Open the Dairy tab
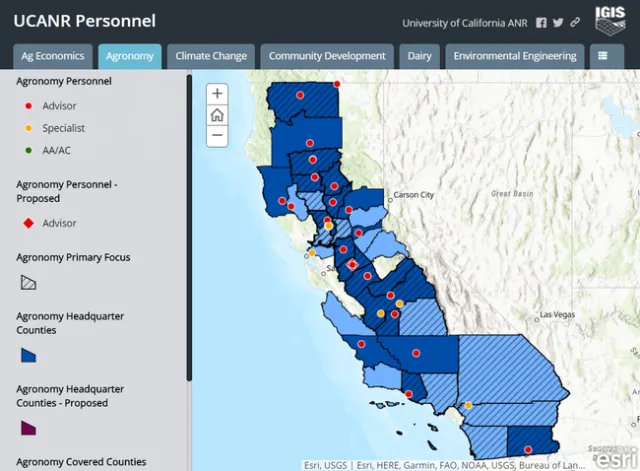Image resolution: width=640 pixels, height=471 pixels. coord(419,56)
